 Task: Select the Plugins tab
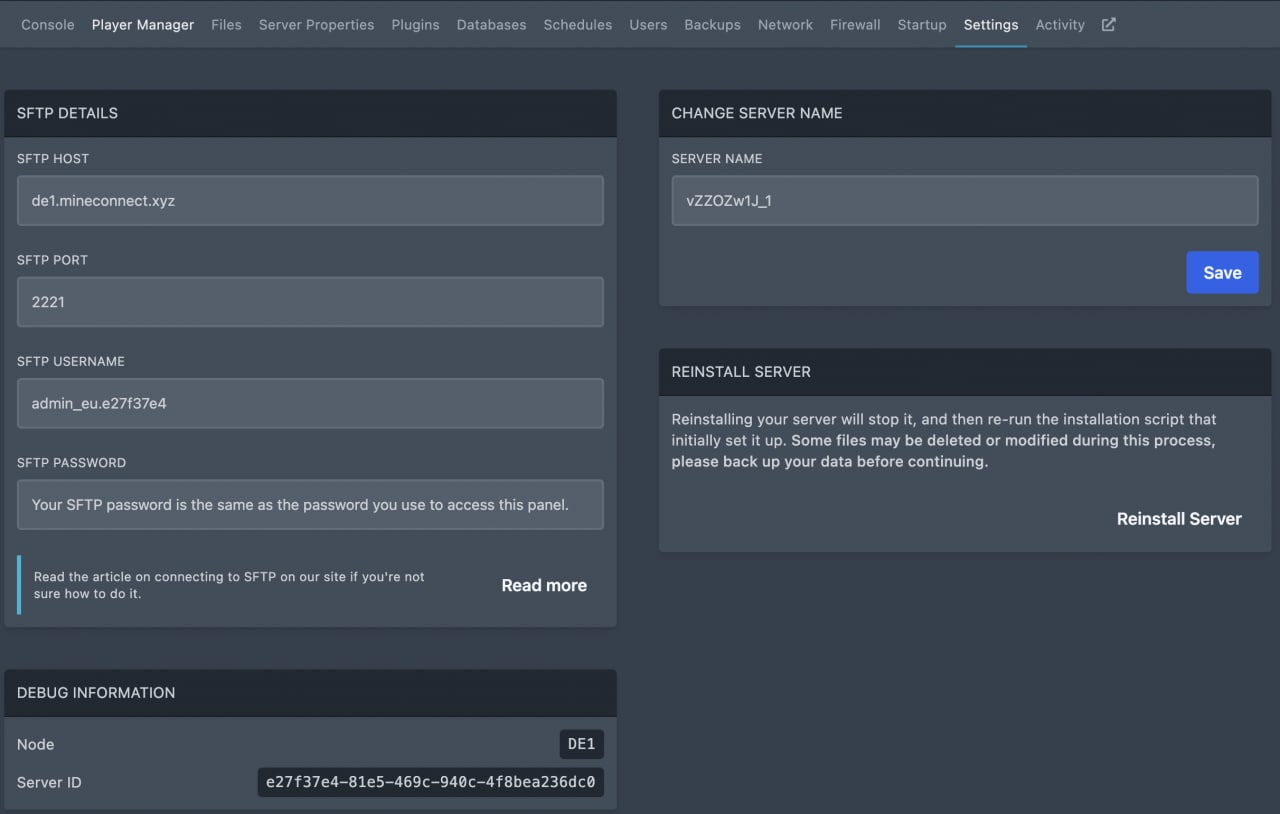415,24
